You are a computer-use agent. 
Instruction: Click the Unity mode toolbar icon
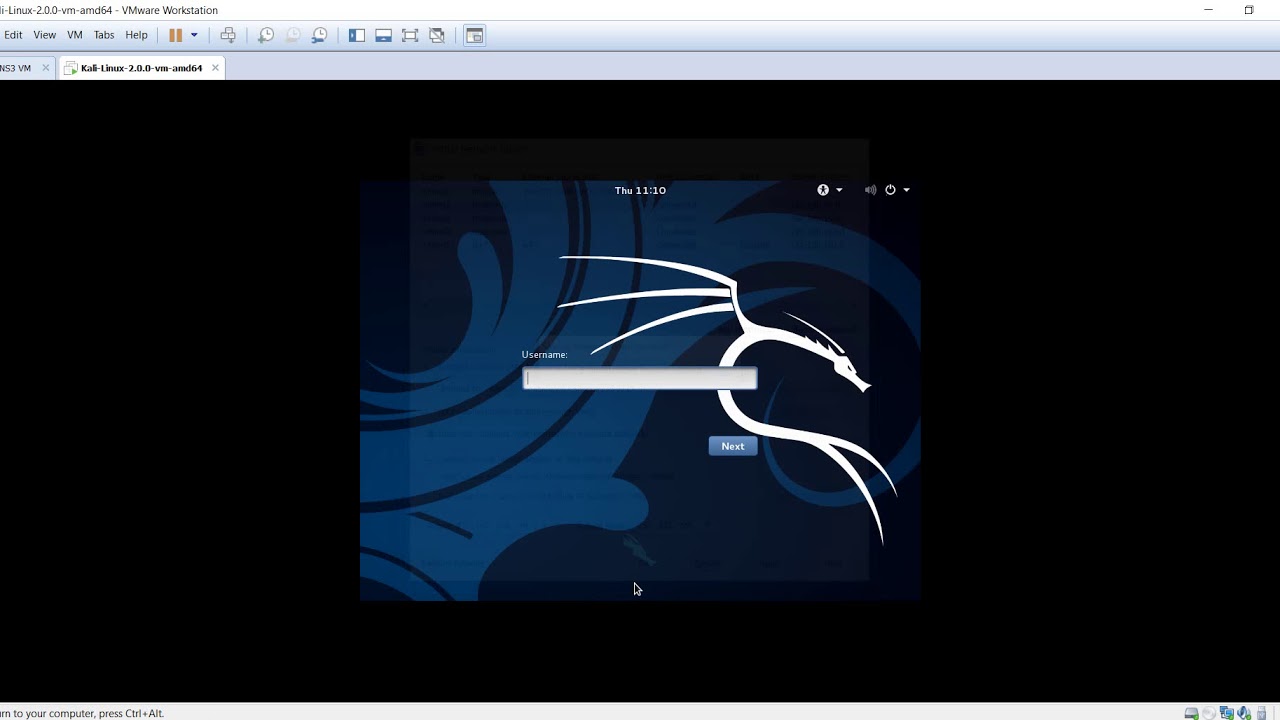tap(437, 35)
